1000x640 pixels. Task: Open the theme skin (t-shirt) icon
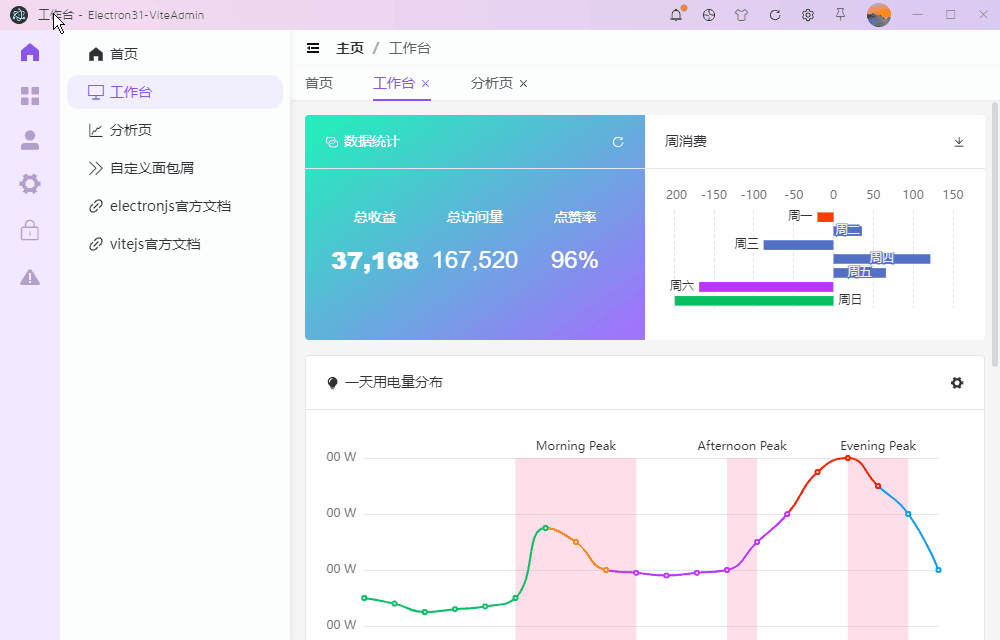742,15
